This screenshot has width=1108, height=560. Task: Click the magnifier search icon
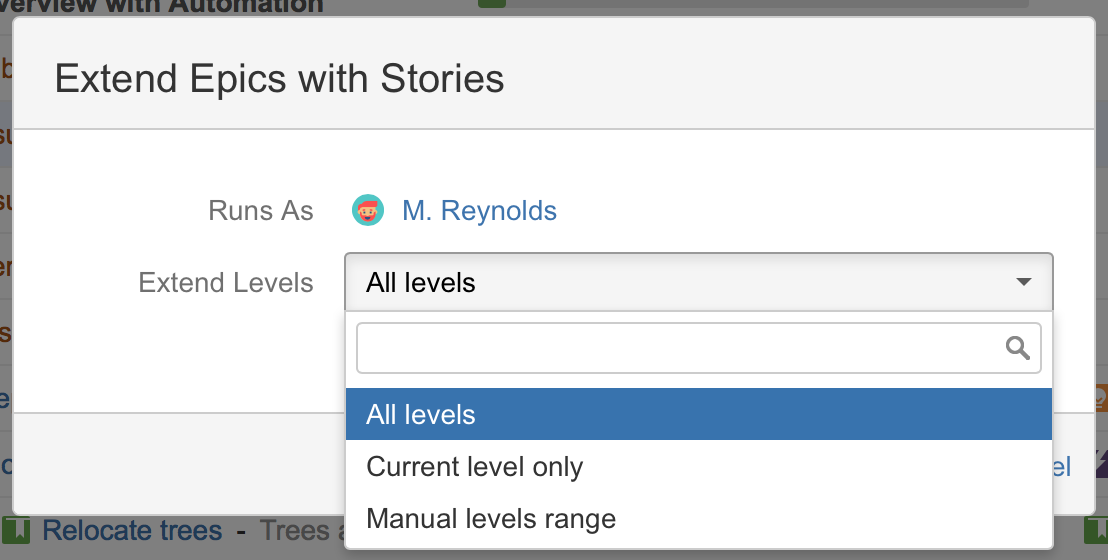pyautogui.click(x=1018, y=348)
